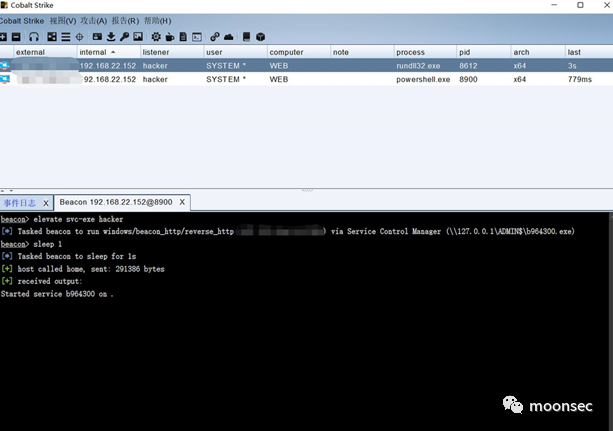Image resolution: width=613 pixels, height=431 pixels.
Task: Click the Java coffee cup icon
Action: pyautogui.click(x=170, y=37)
